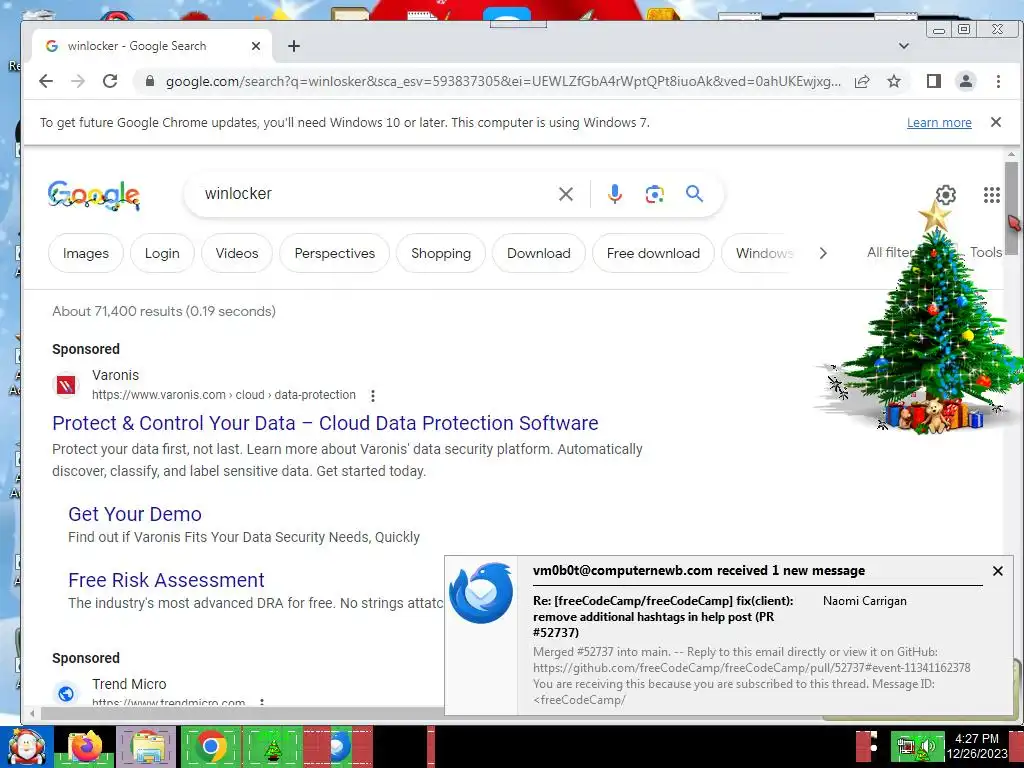The height and width of the screenshot is (768, 1024).
Task: Select the Free download filter chip
Action: (653, 253)
